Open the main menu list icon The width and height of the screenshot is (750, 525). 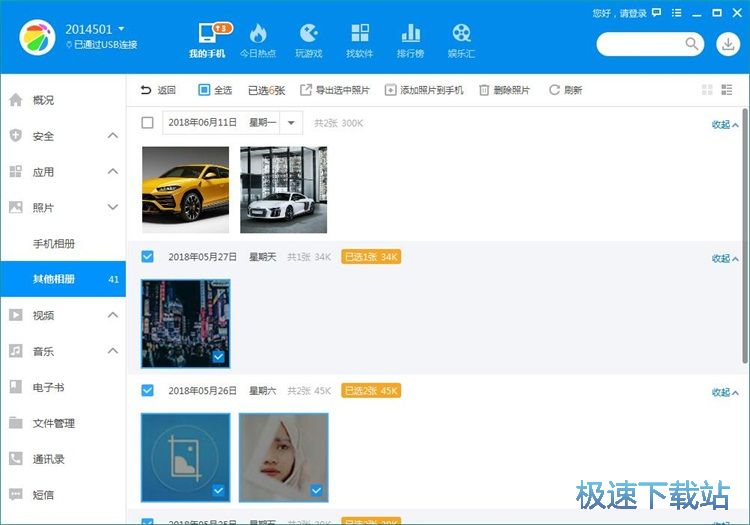point(676,13)
